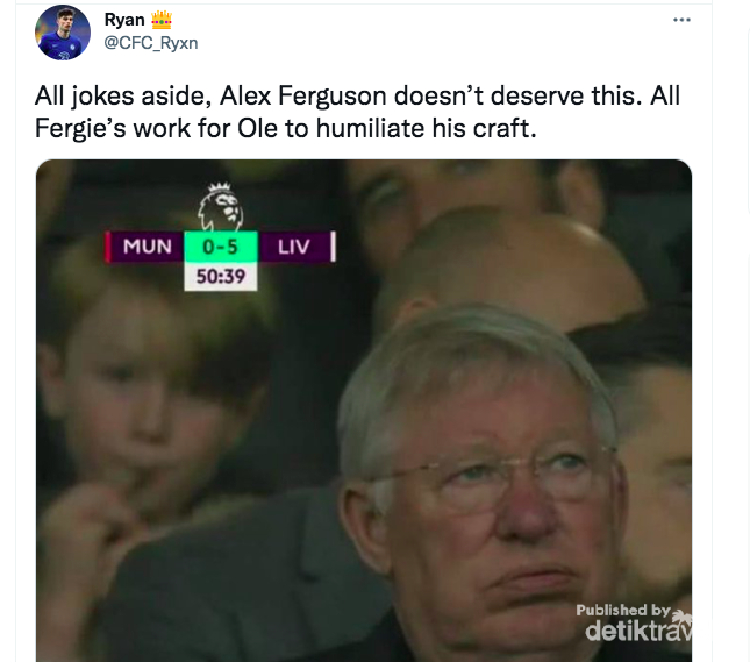Click the MUN team label
The image size is (750, 662).
147,247
